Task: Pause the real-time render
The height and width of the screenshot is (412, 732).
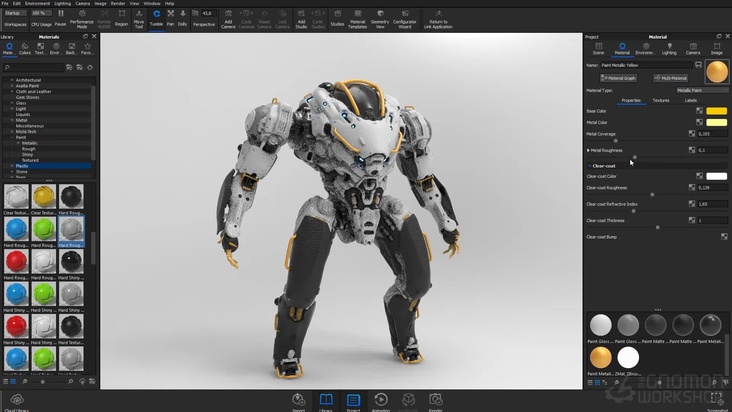Action: point(60,18)
